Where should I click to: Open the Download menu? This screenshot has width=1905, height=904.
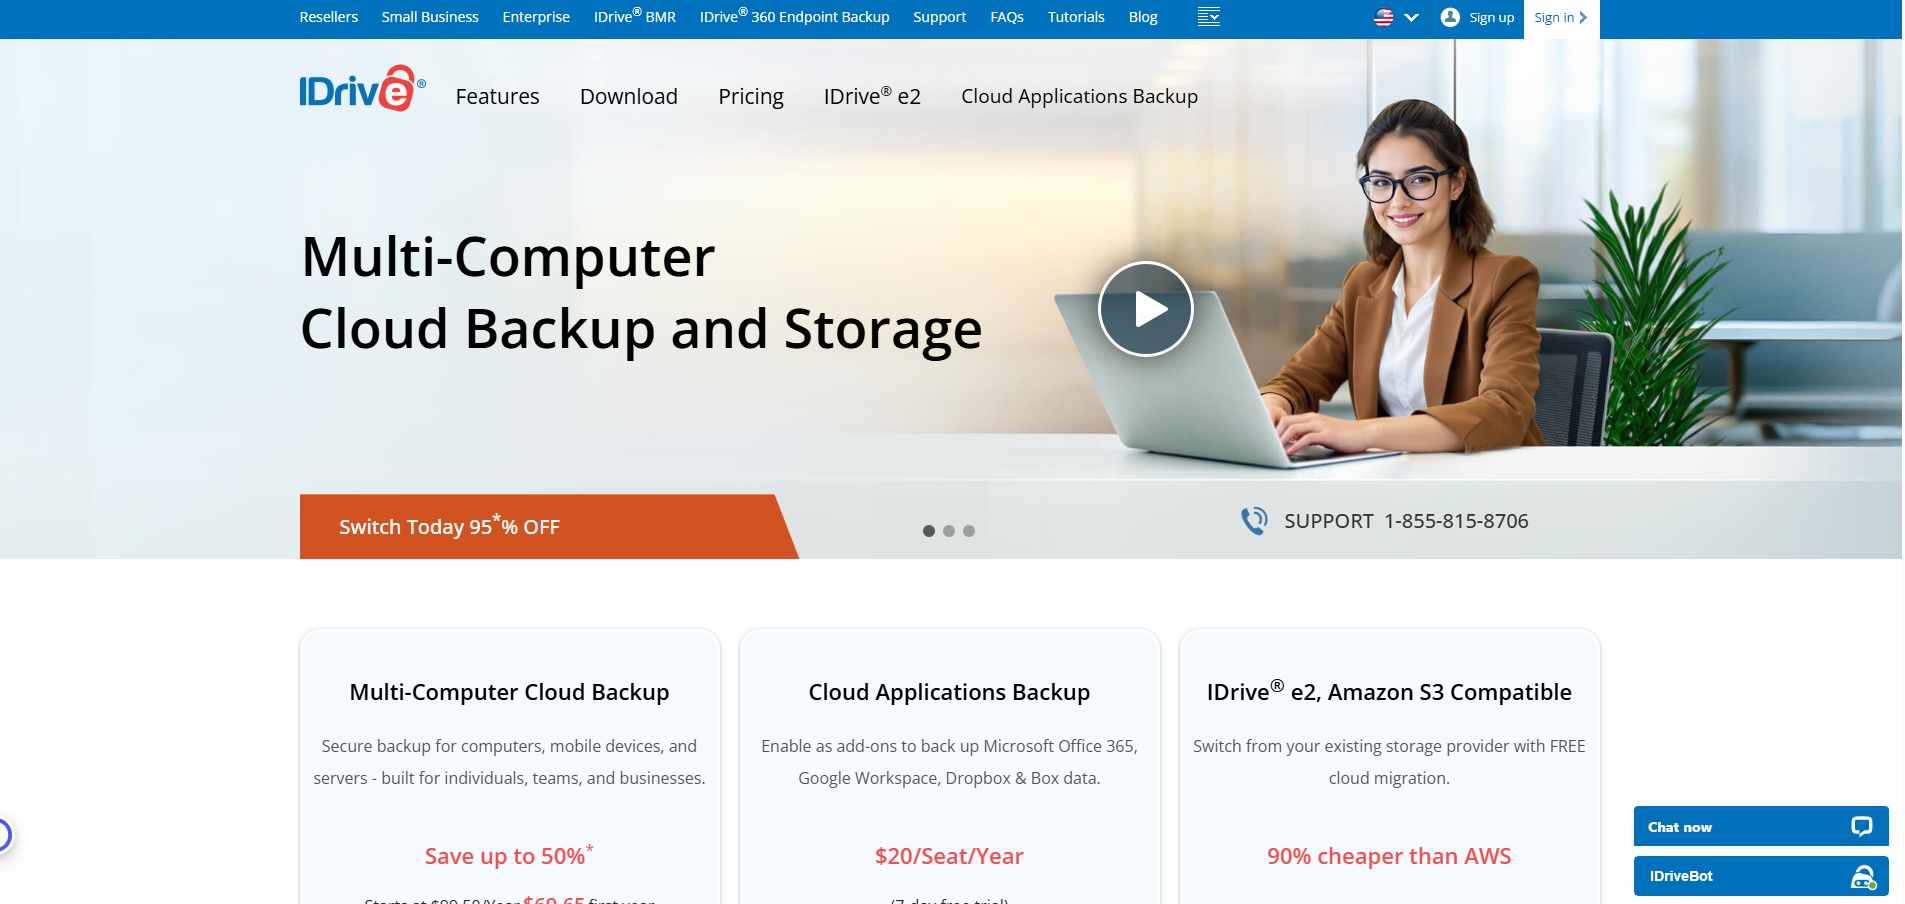(x=629, y=96)
